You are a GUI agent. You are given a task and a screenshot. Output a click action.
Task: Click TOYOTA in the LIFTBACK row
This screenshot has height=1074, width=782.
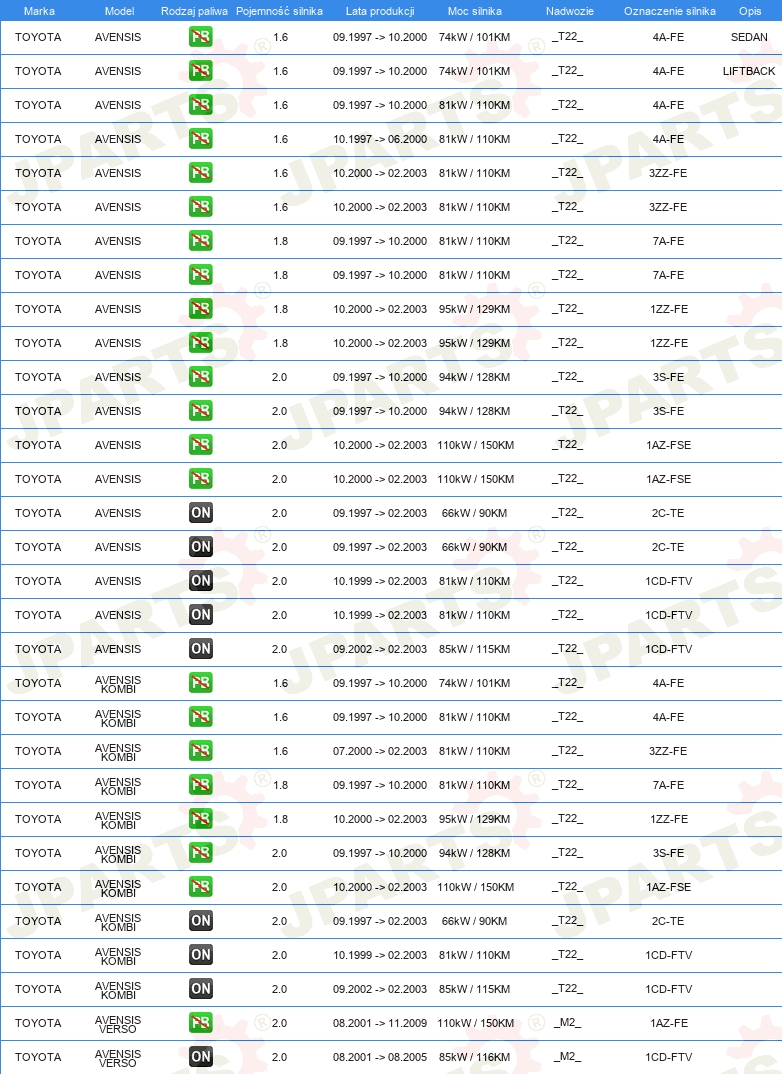pos(38,71)
